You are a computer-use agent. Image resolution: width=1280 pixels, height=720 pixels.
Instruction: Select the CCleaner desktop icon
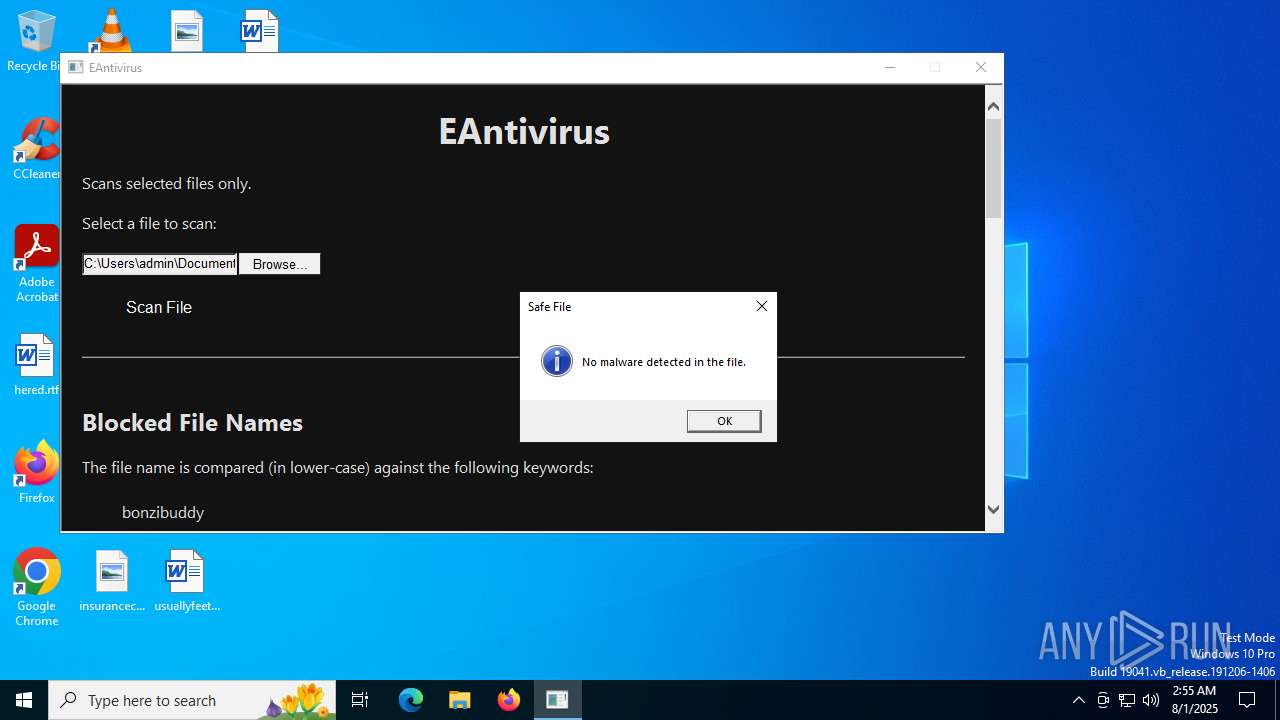[x=36, y=150]
